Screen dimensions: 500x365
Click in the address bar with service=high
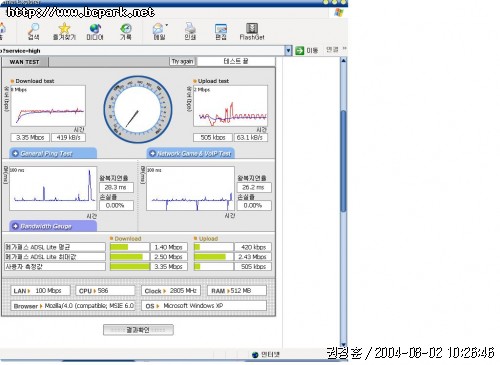(142, 51)
